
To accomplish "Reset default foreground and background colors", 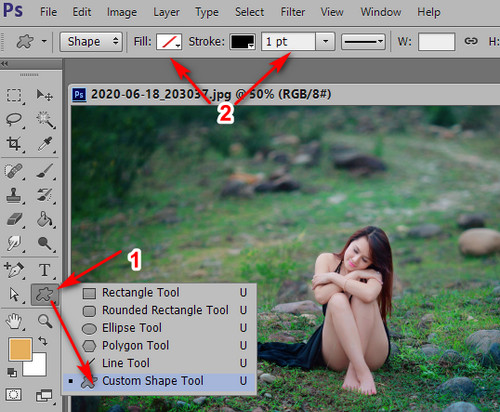I will point(12,372).
